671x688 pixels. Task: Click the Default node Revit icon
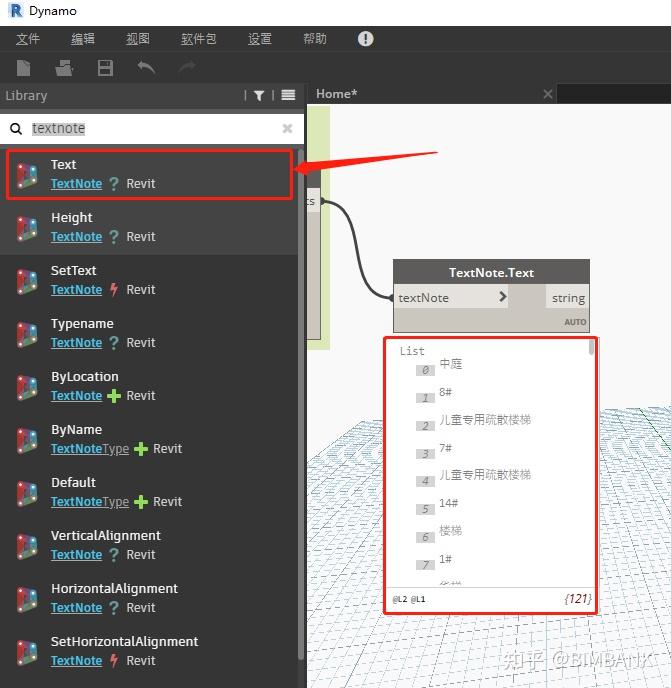[27, 493]
